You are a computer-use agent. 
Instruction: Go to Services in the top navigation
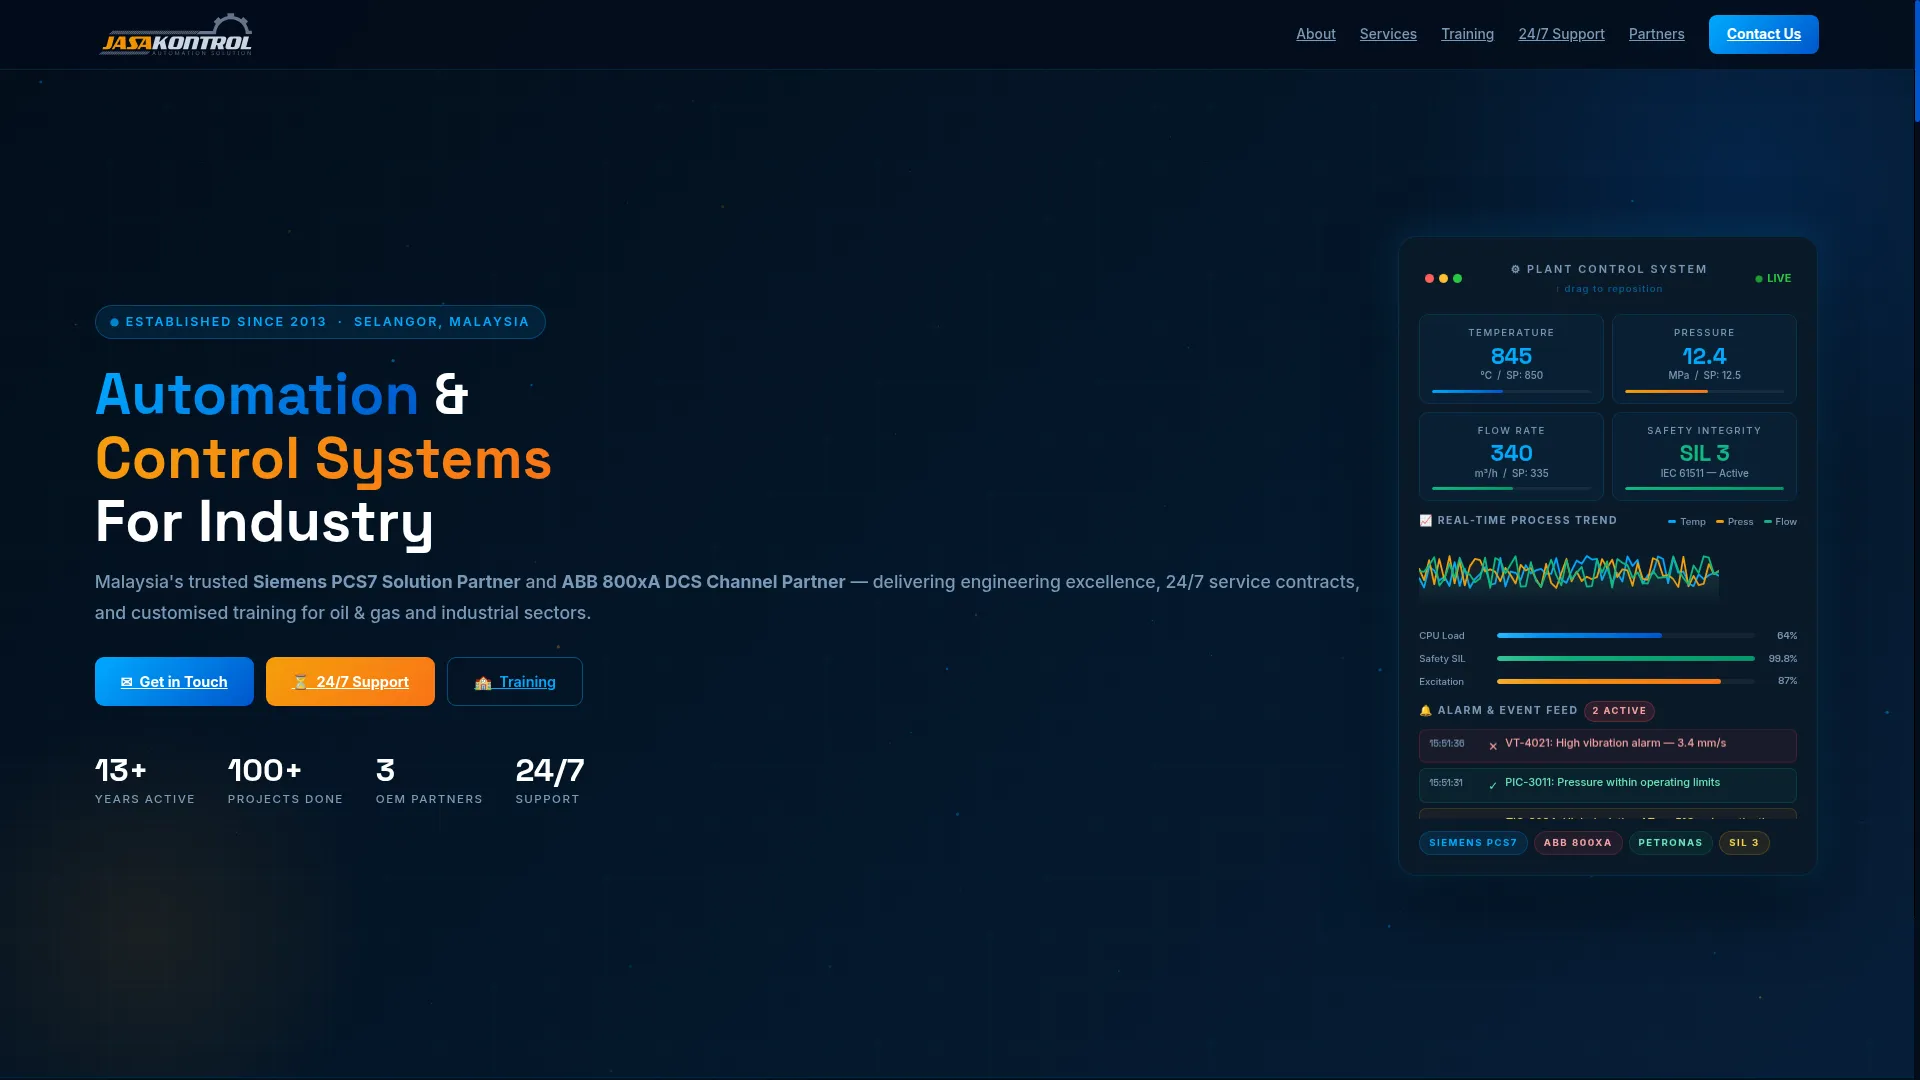point(1388,34)
